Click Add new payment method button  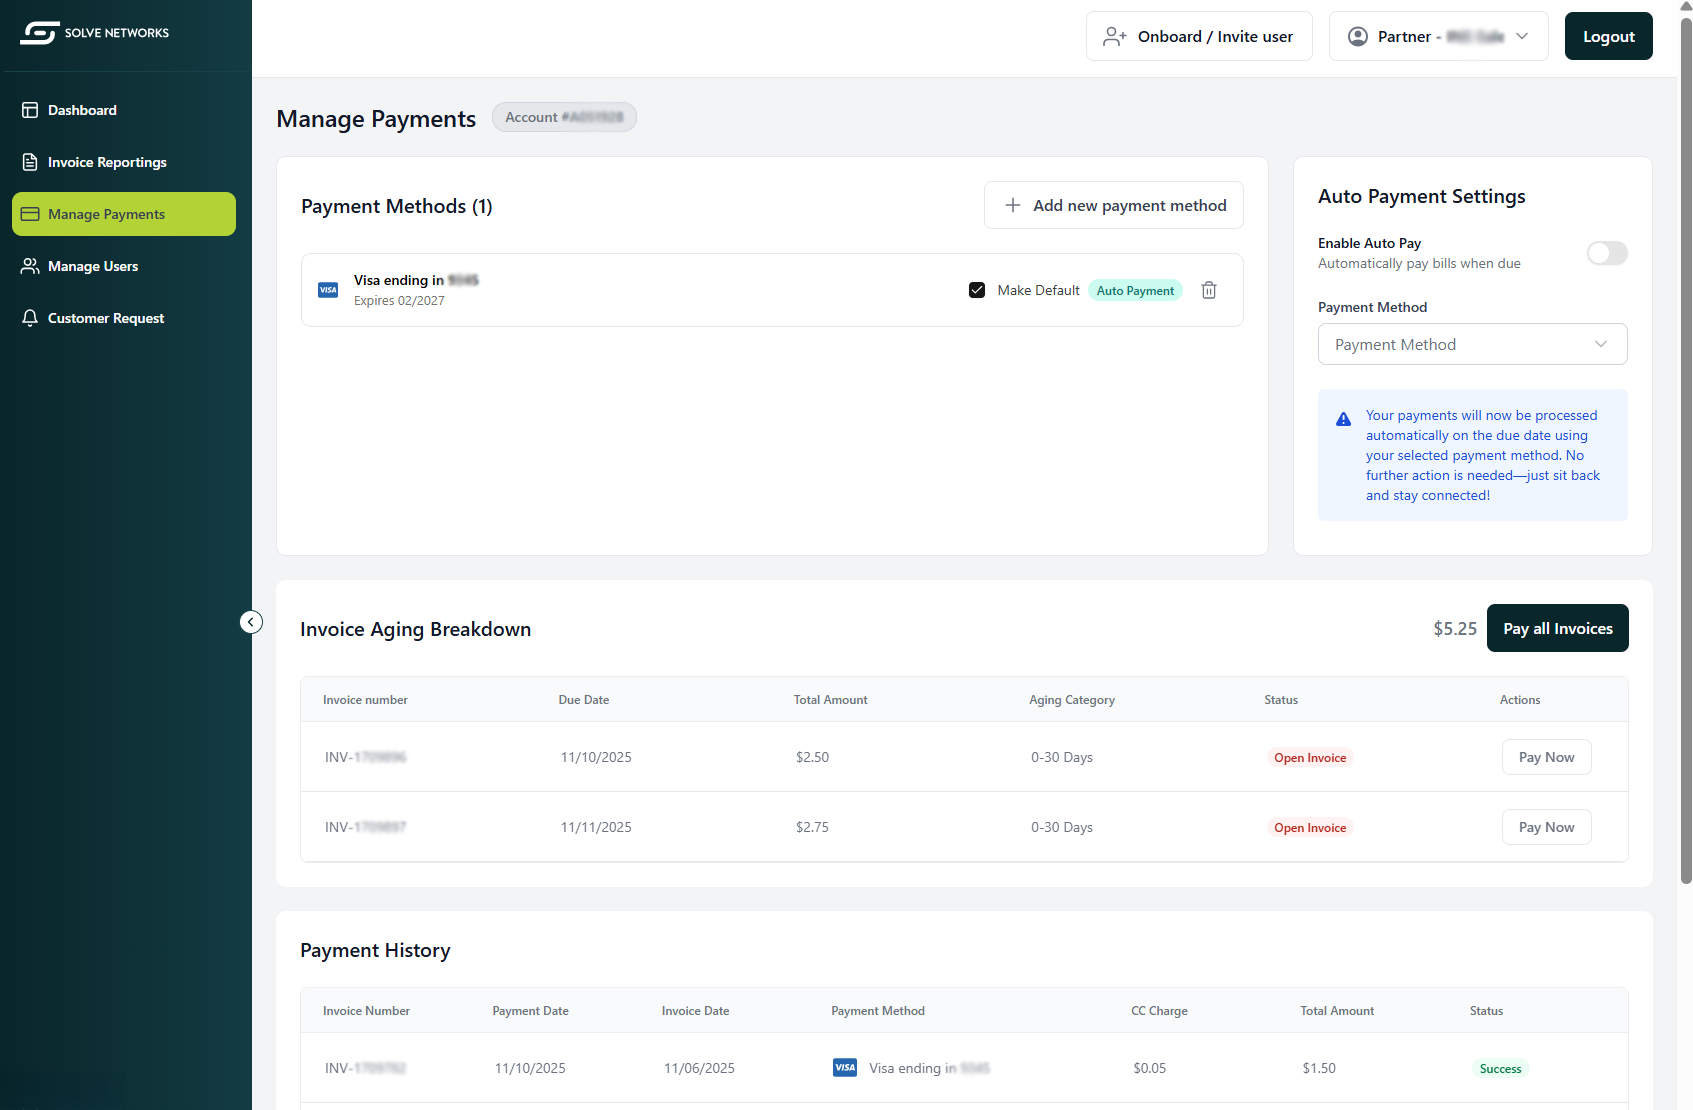1113,205
